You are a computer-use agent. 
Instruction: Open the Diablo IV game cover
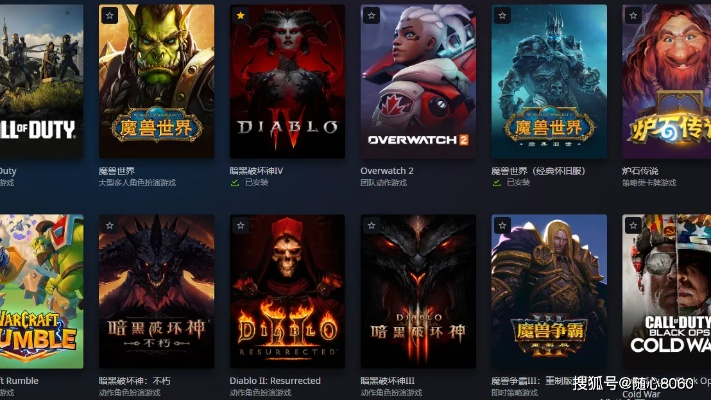287,81
